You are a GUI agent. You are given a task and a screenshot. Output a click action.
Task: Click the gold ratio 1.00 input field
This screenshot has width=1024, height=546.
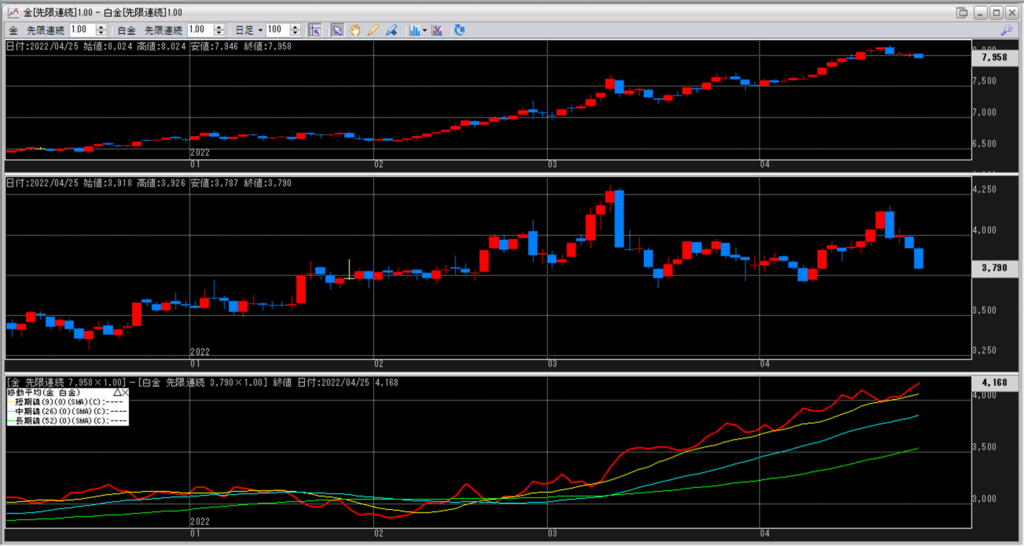coord(82,30)
